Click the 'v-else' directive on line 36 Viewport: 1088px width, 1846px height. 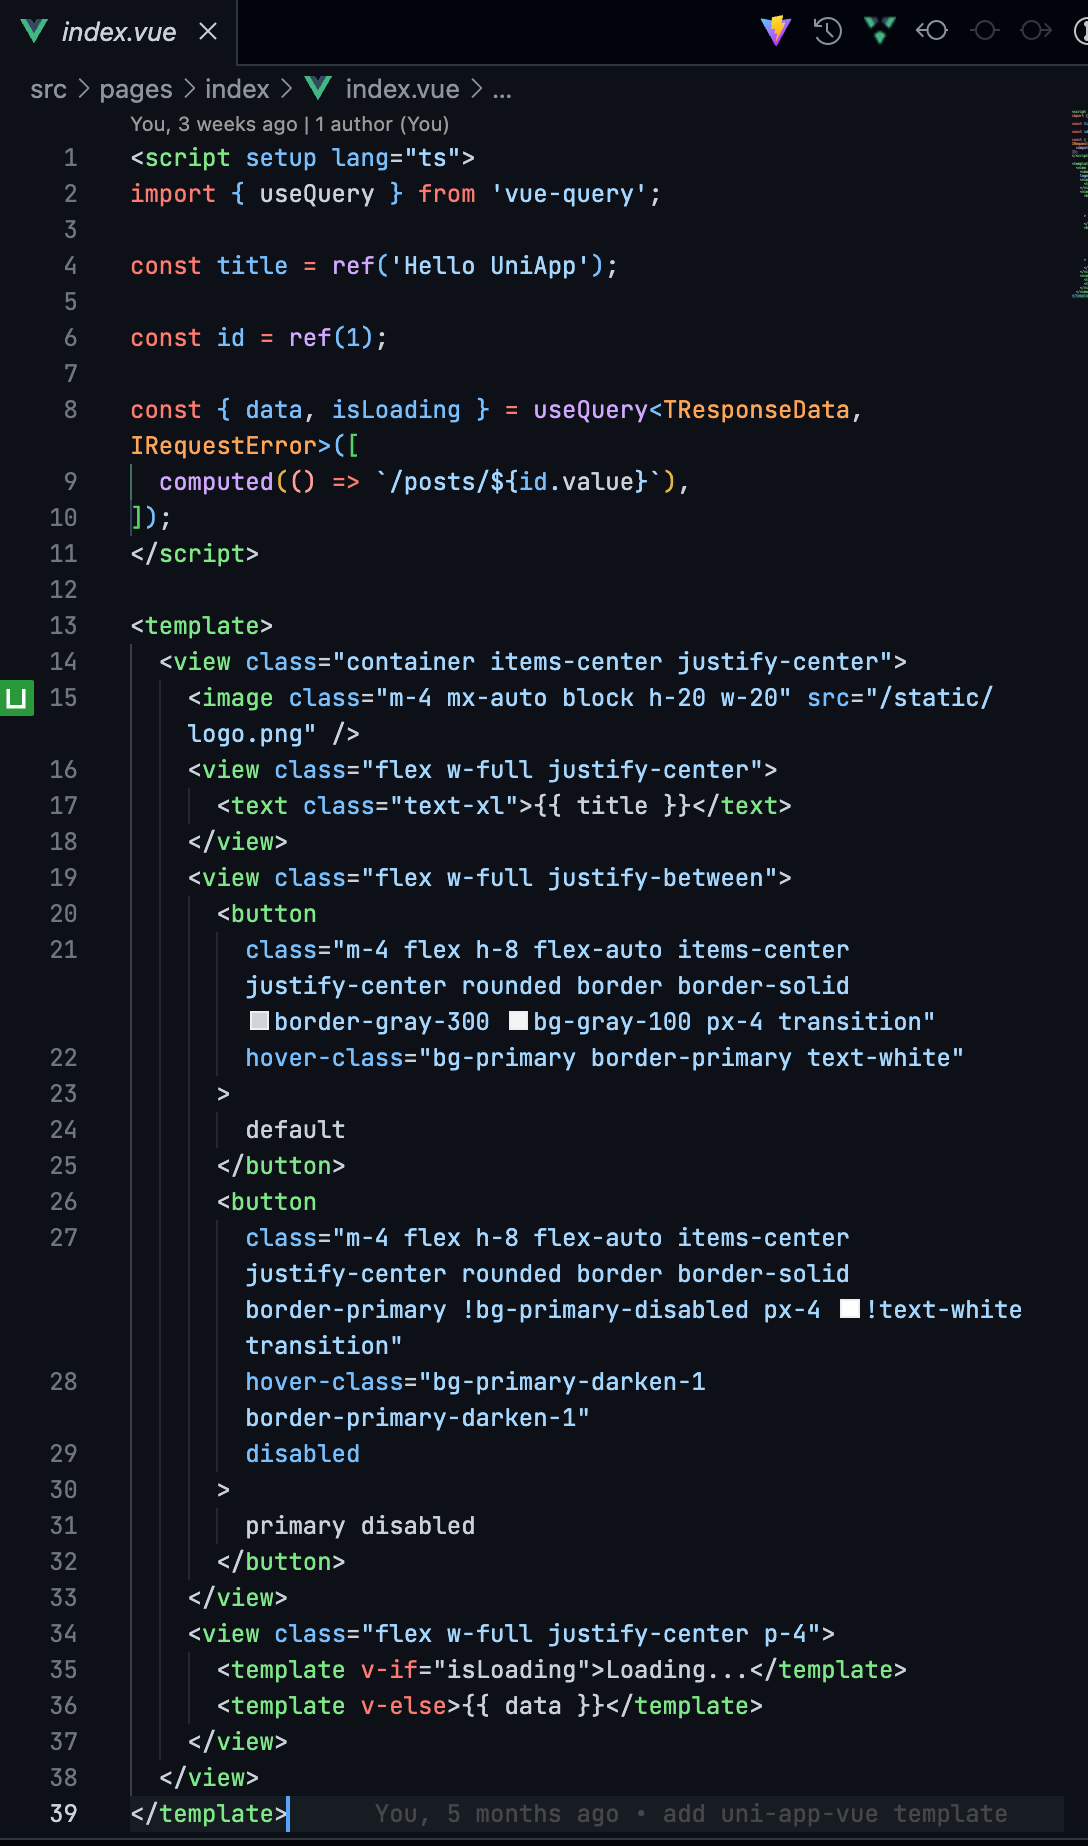[x=404, y=1706]
